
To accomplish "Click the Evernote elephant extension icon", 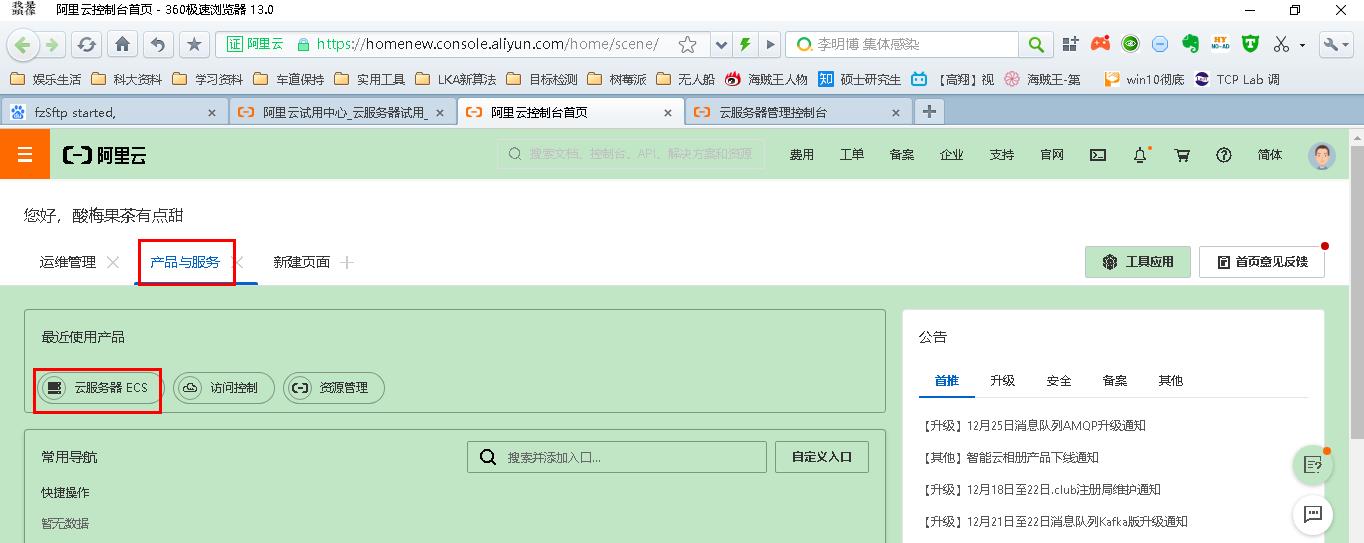I will (1190, 44).
